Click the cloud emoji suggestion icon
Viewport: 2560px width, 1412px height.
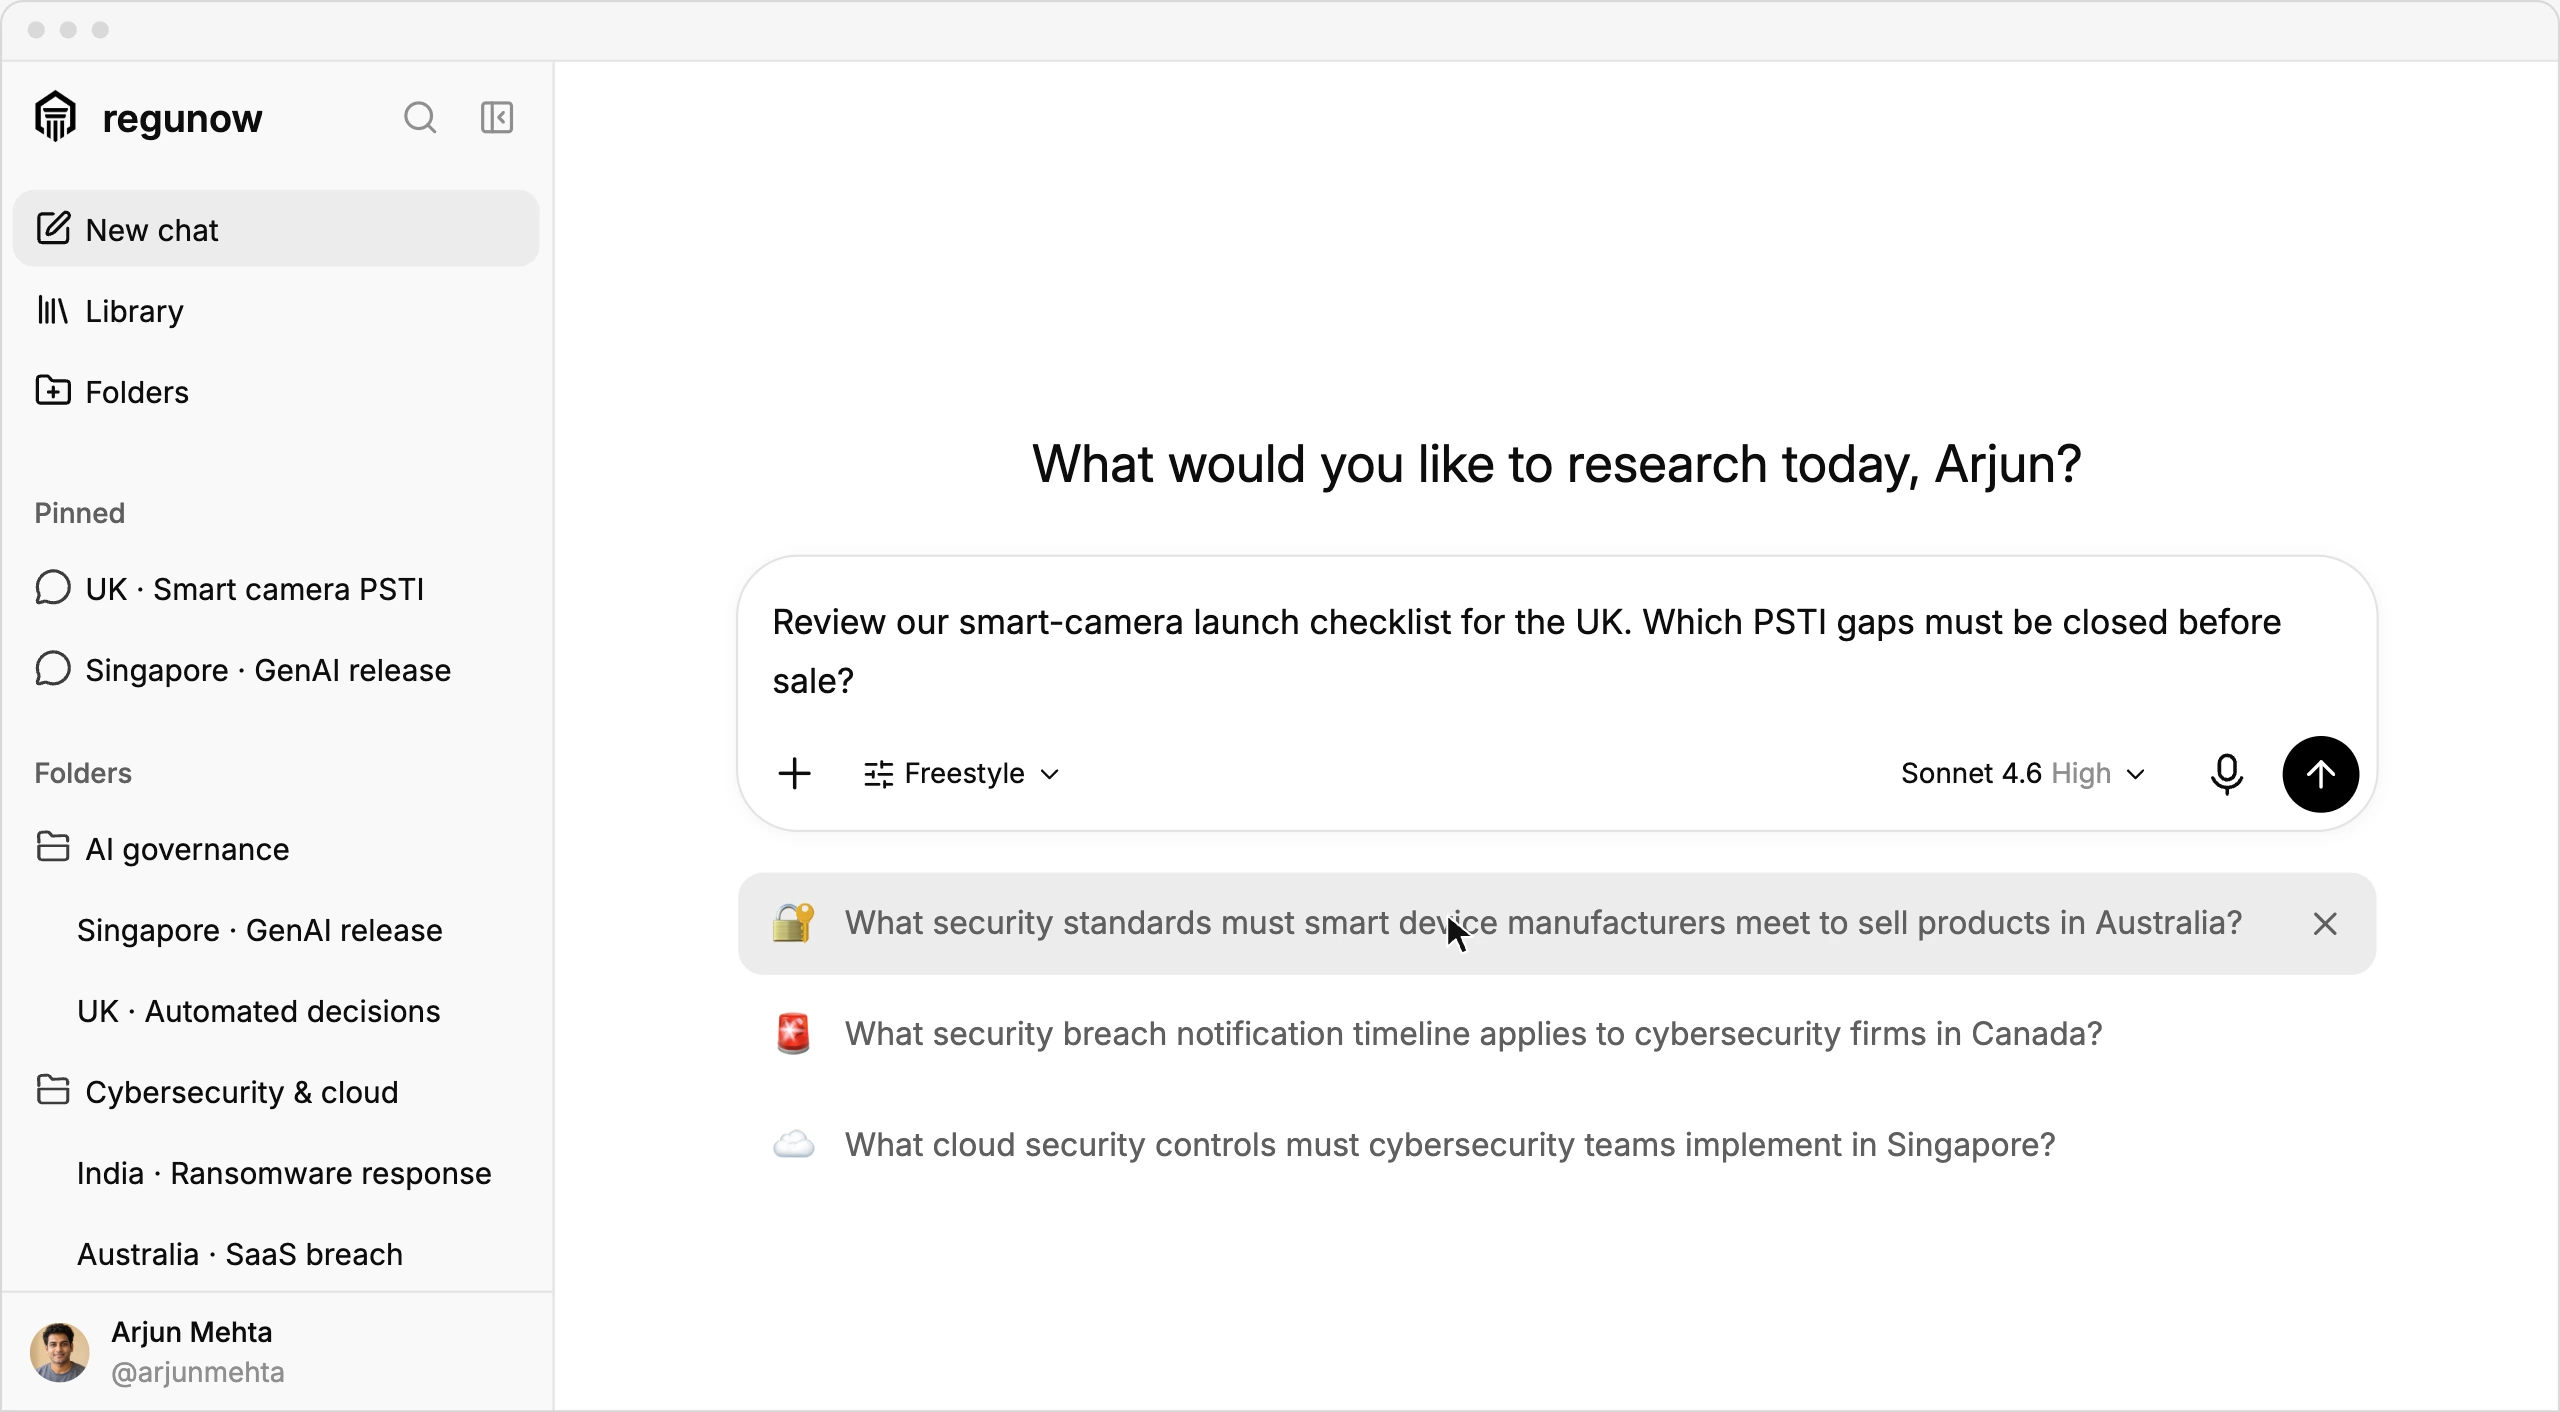[x=793, y=1145]
